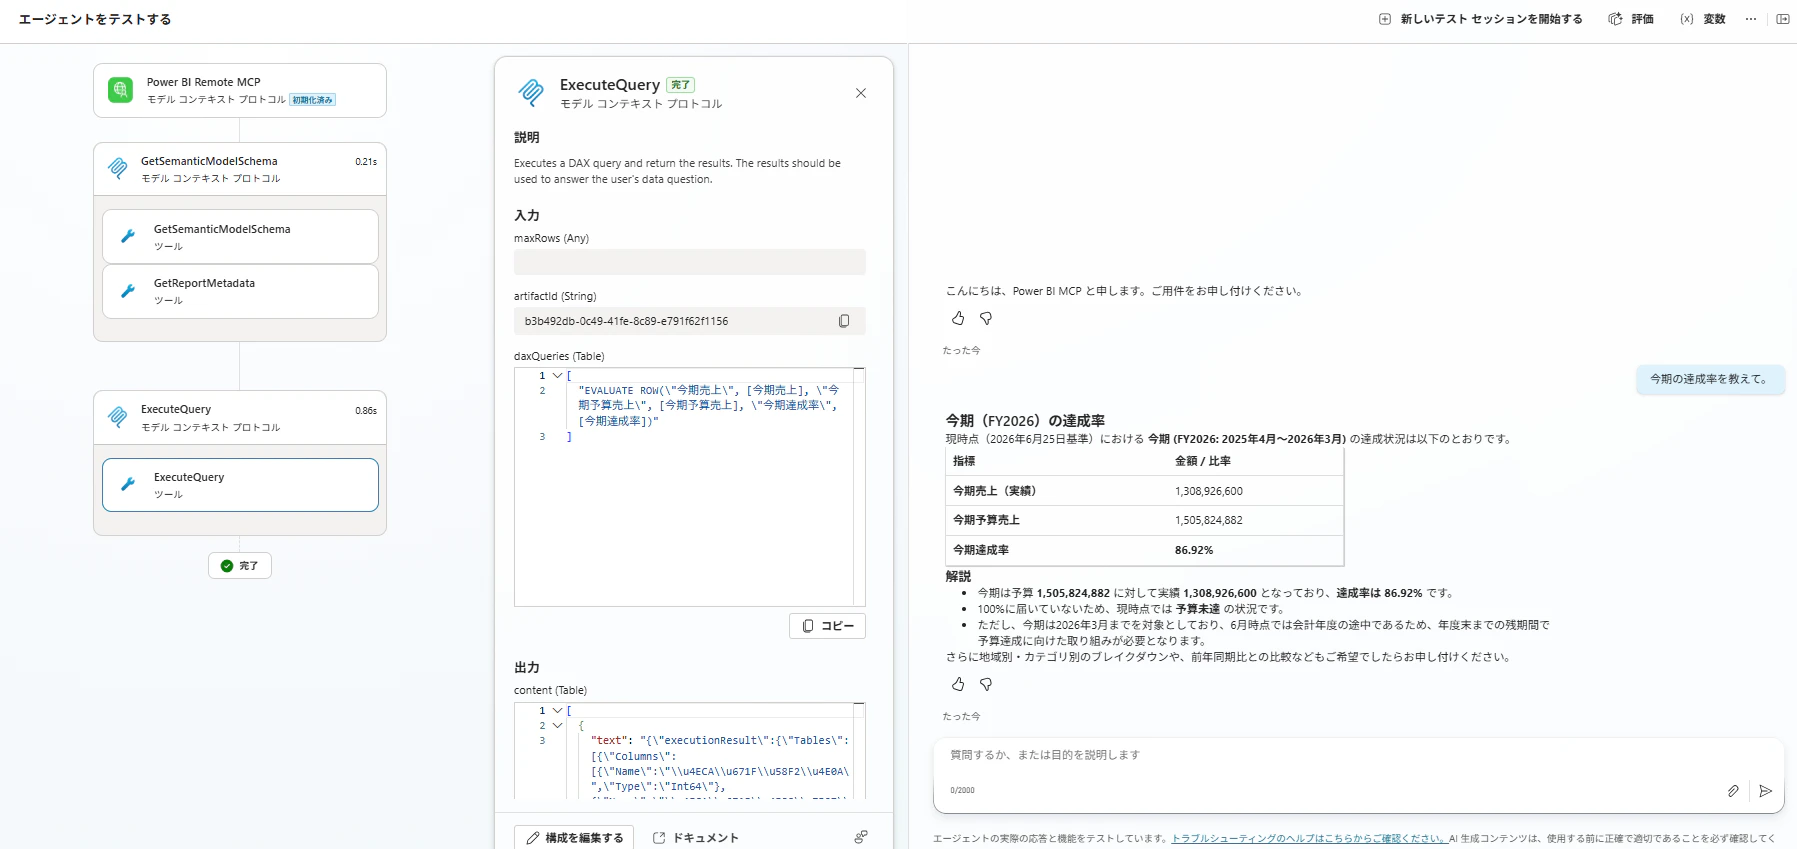Open the 評価 evaluation option
1797x849 pixels.
tap(1631, 19)
